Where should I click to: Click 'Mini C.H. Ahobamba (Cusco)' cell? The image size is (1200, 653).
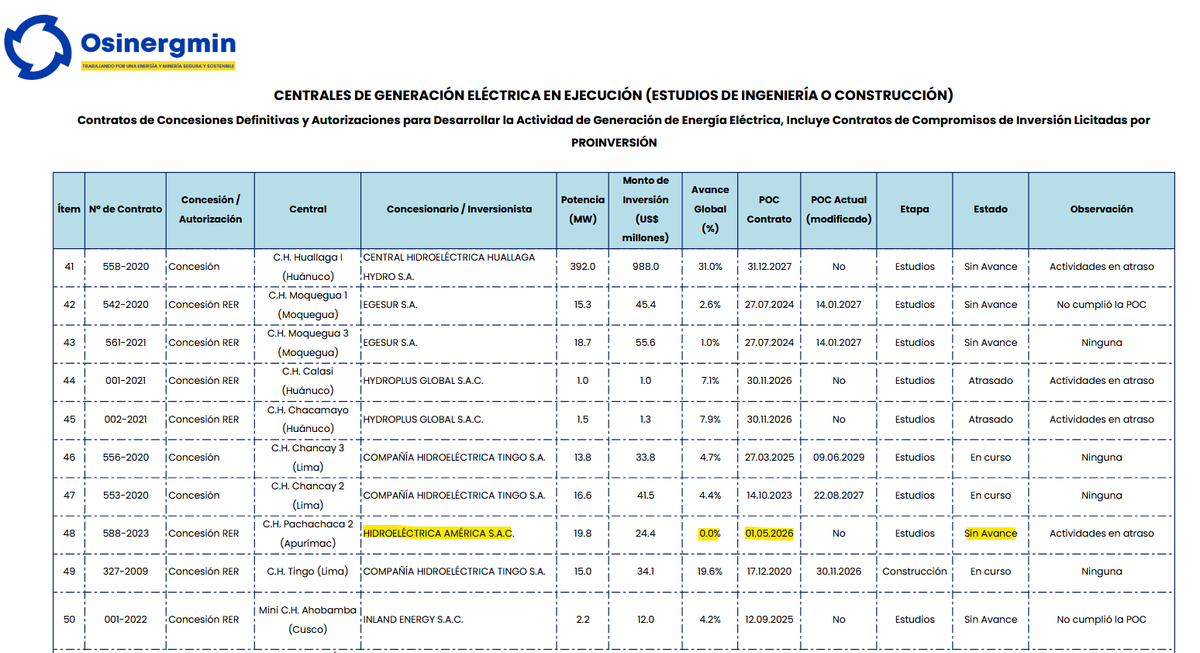(x=308, y=620)
